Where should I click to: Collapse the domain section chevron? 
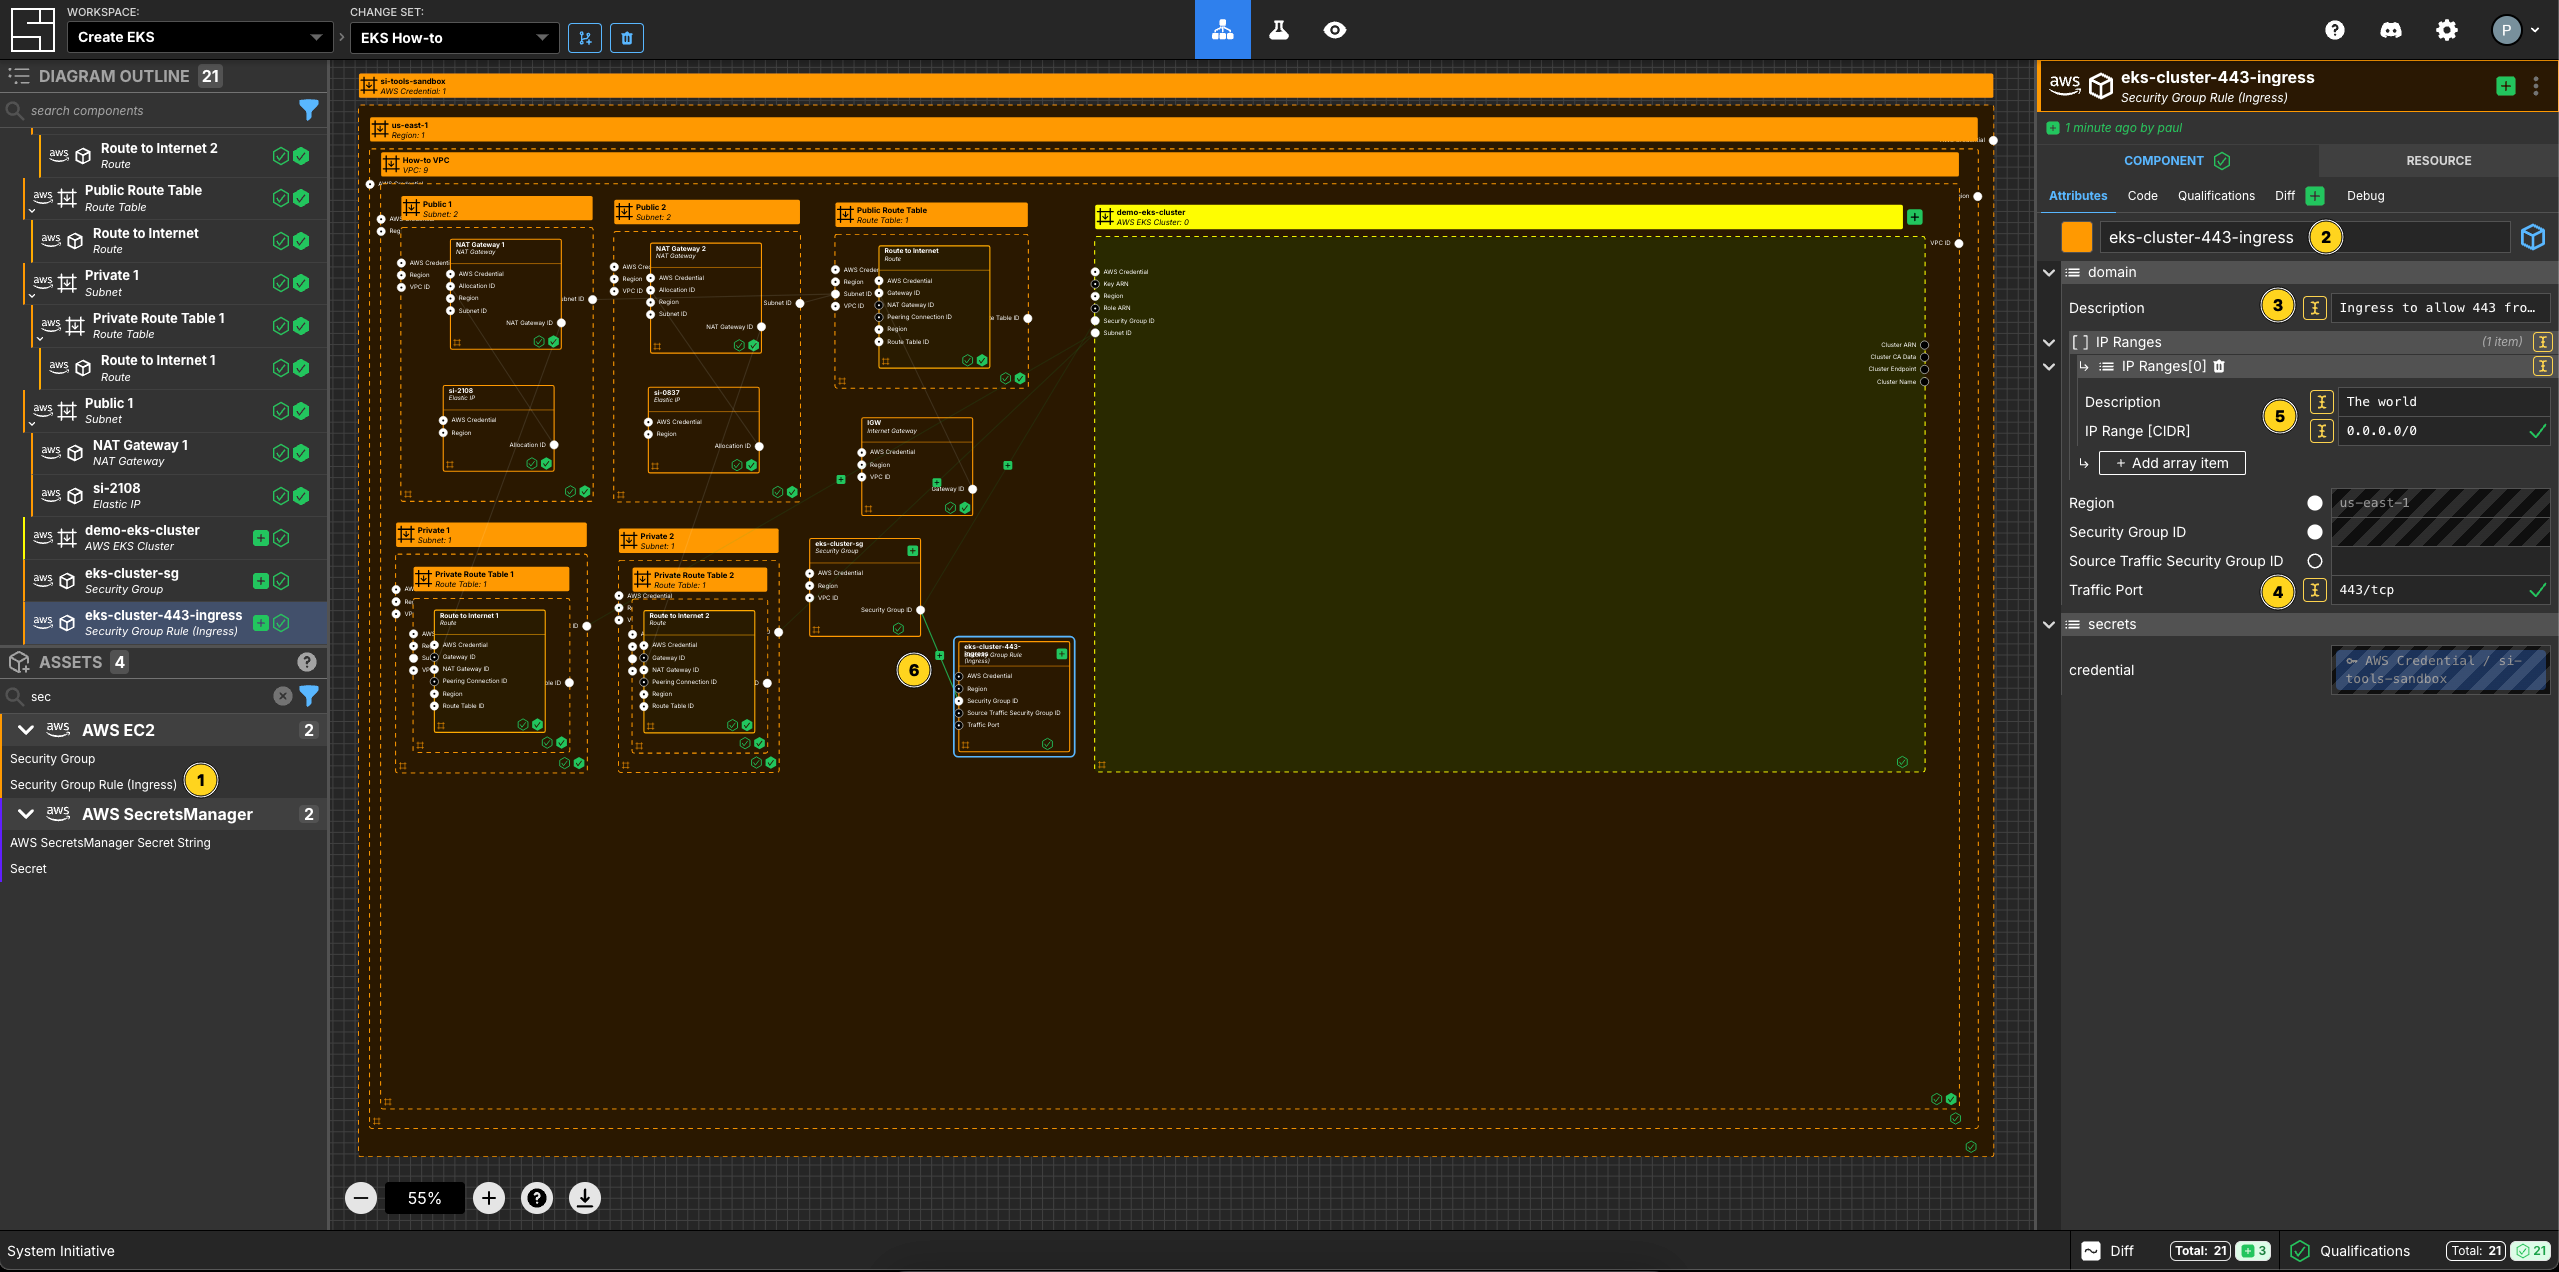[x=2049, y=272]
